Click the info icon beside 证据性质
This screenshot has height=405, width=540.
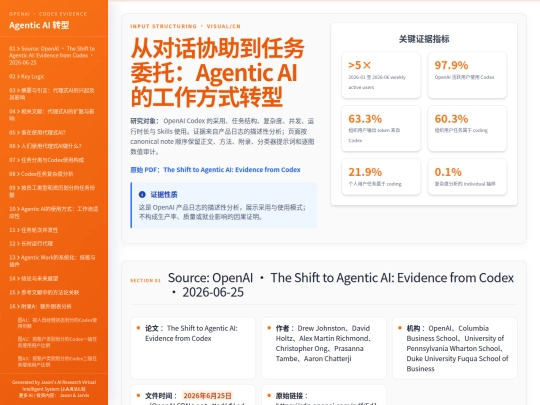142,195
